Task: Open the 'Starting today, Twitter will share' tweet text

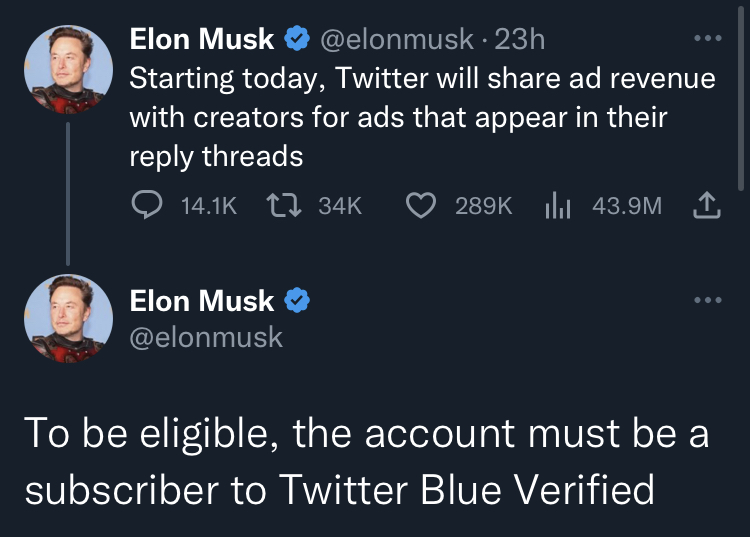Action: 422,117
